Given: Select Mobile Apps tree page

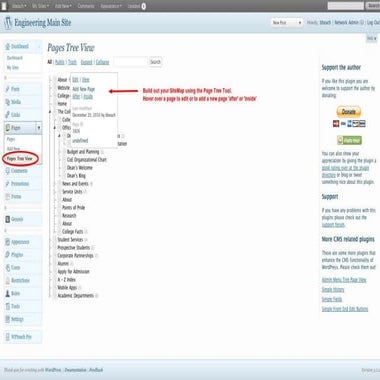Looking at the screenshot, I should click(x=67, y=288).
